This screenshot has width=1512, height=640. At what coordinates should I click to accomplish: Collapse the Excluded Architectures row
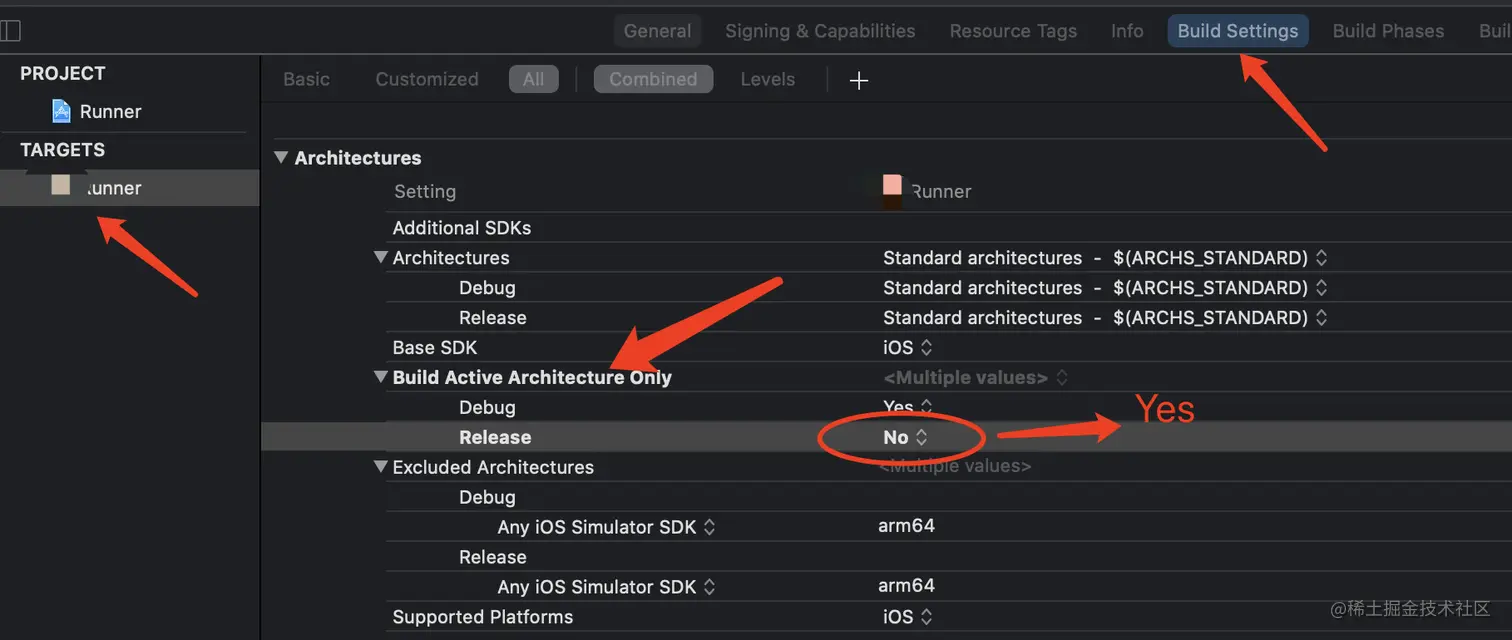tap(380, 467)
